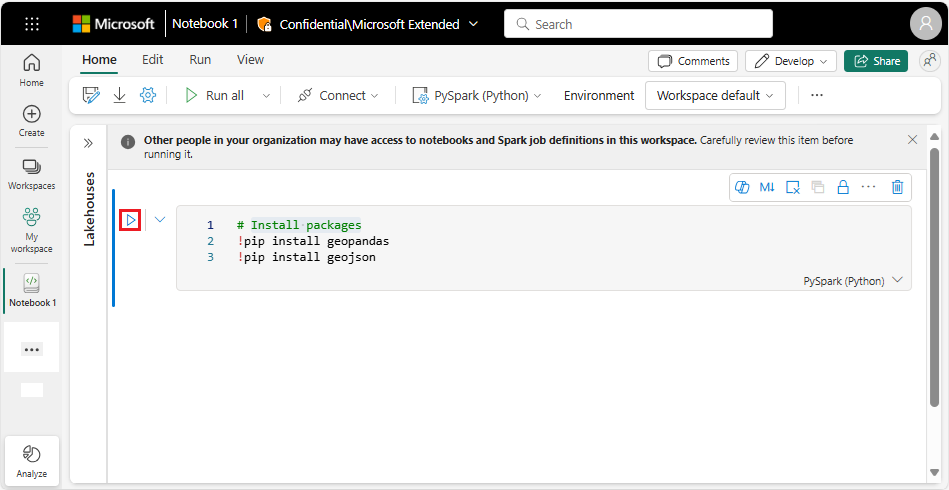
Task: Convert cell to markdown via M↓ icon
Action: [767, 187]
